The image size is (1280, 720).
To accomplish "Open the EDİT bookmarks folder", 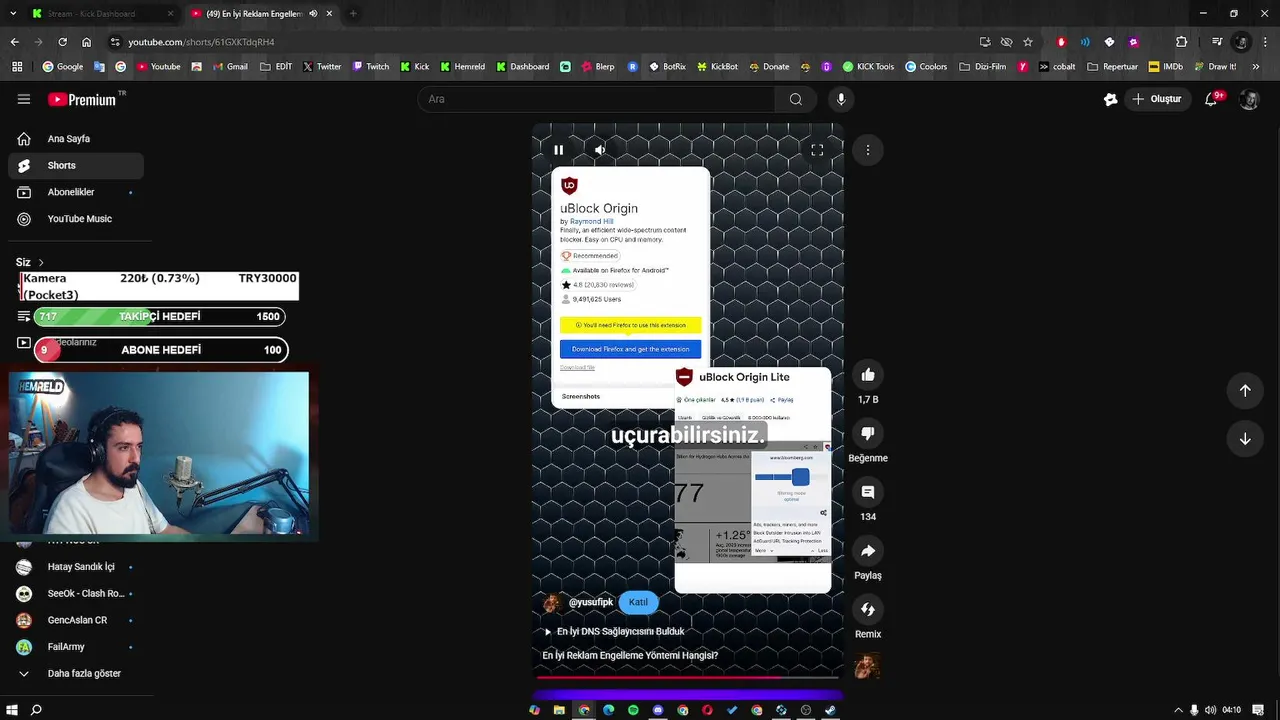I will [x=276, y=67].
